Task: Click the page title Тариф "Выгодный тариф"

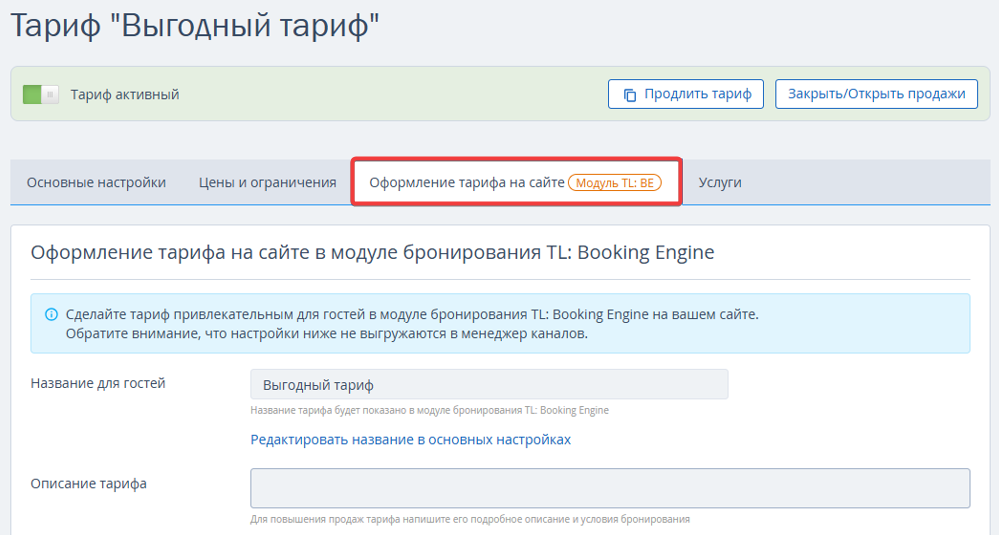Action: (x=195, y=27)
